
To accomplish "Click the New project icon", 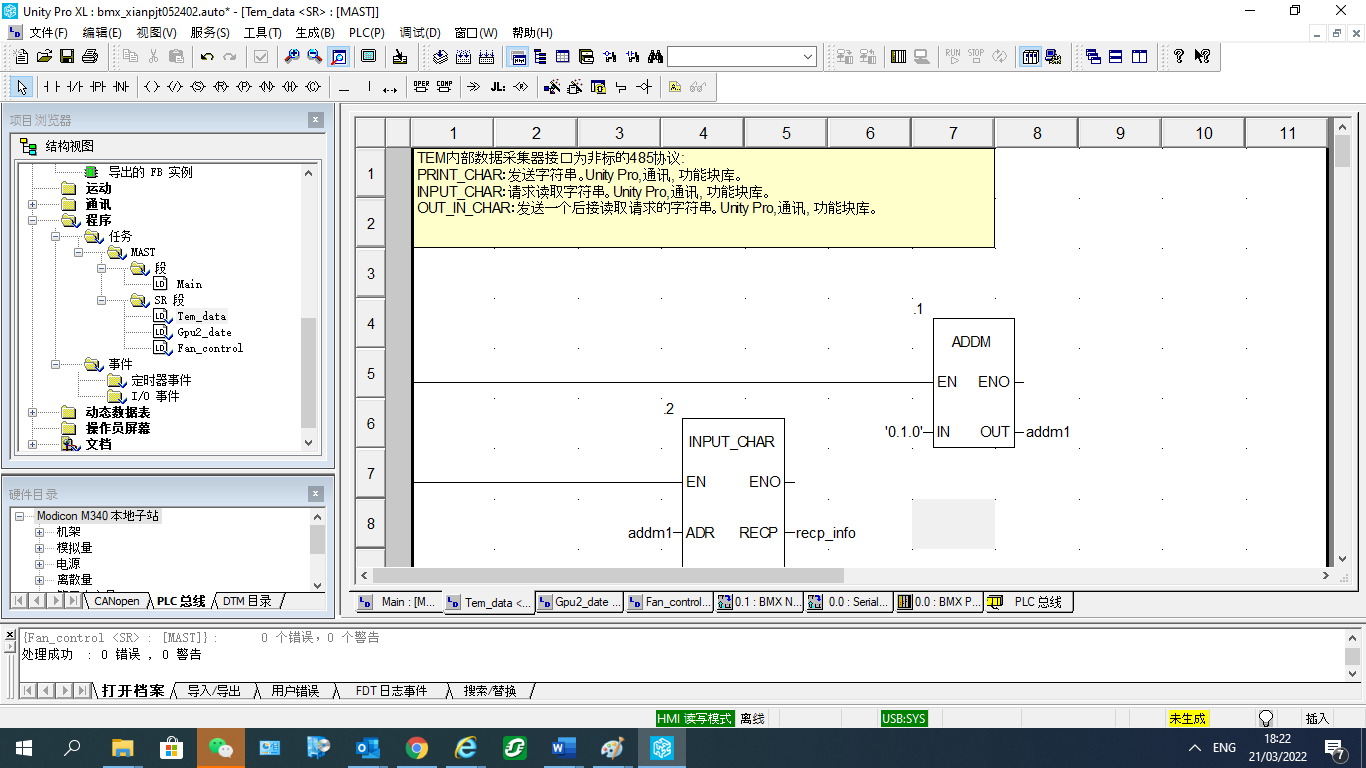I will pos(21,57).
